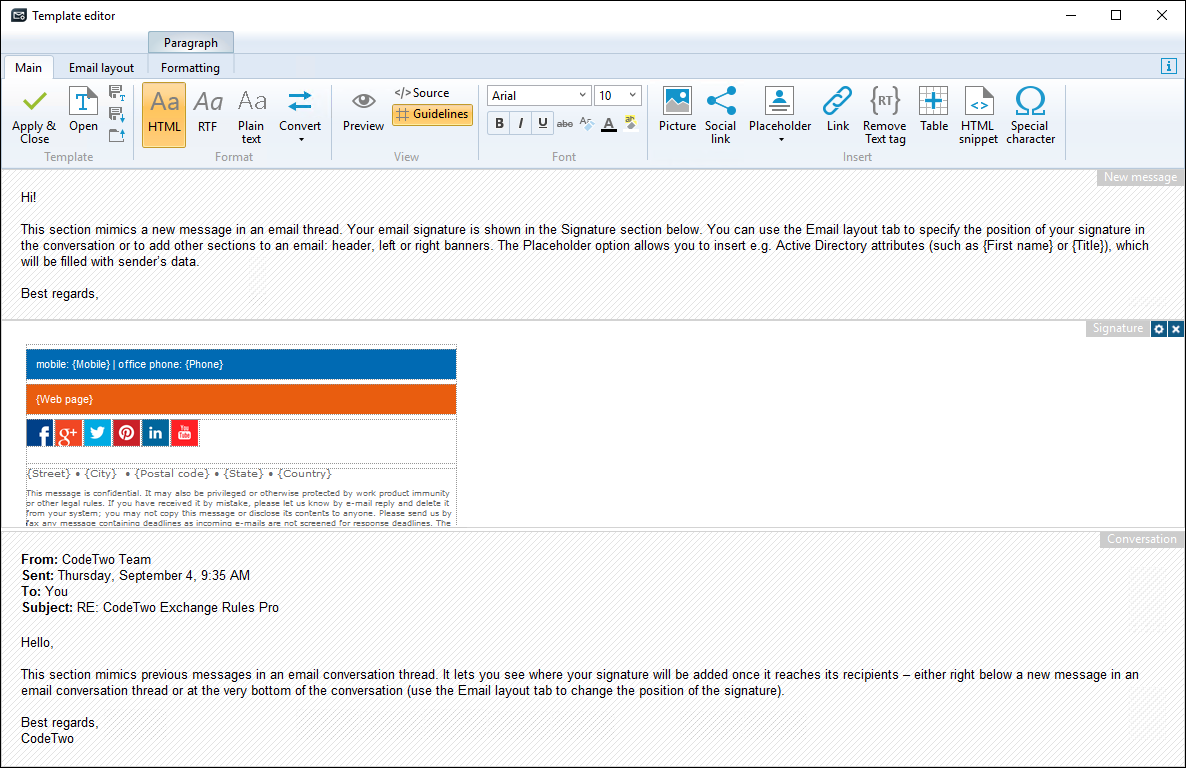Insert an HTML snippet

(x=978, y=116)
